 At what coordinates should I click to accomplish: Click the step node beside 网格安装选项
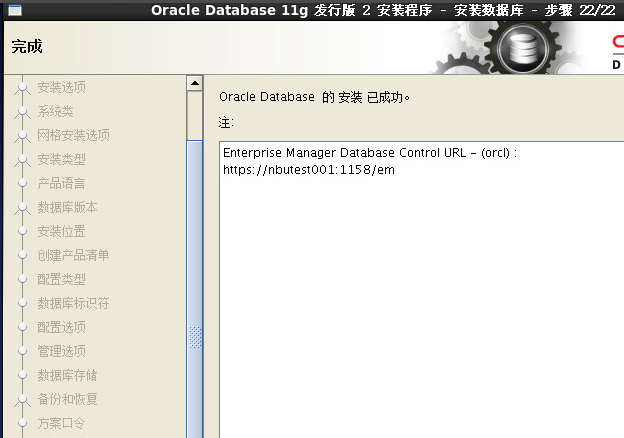[x=23, y=135]
